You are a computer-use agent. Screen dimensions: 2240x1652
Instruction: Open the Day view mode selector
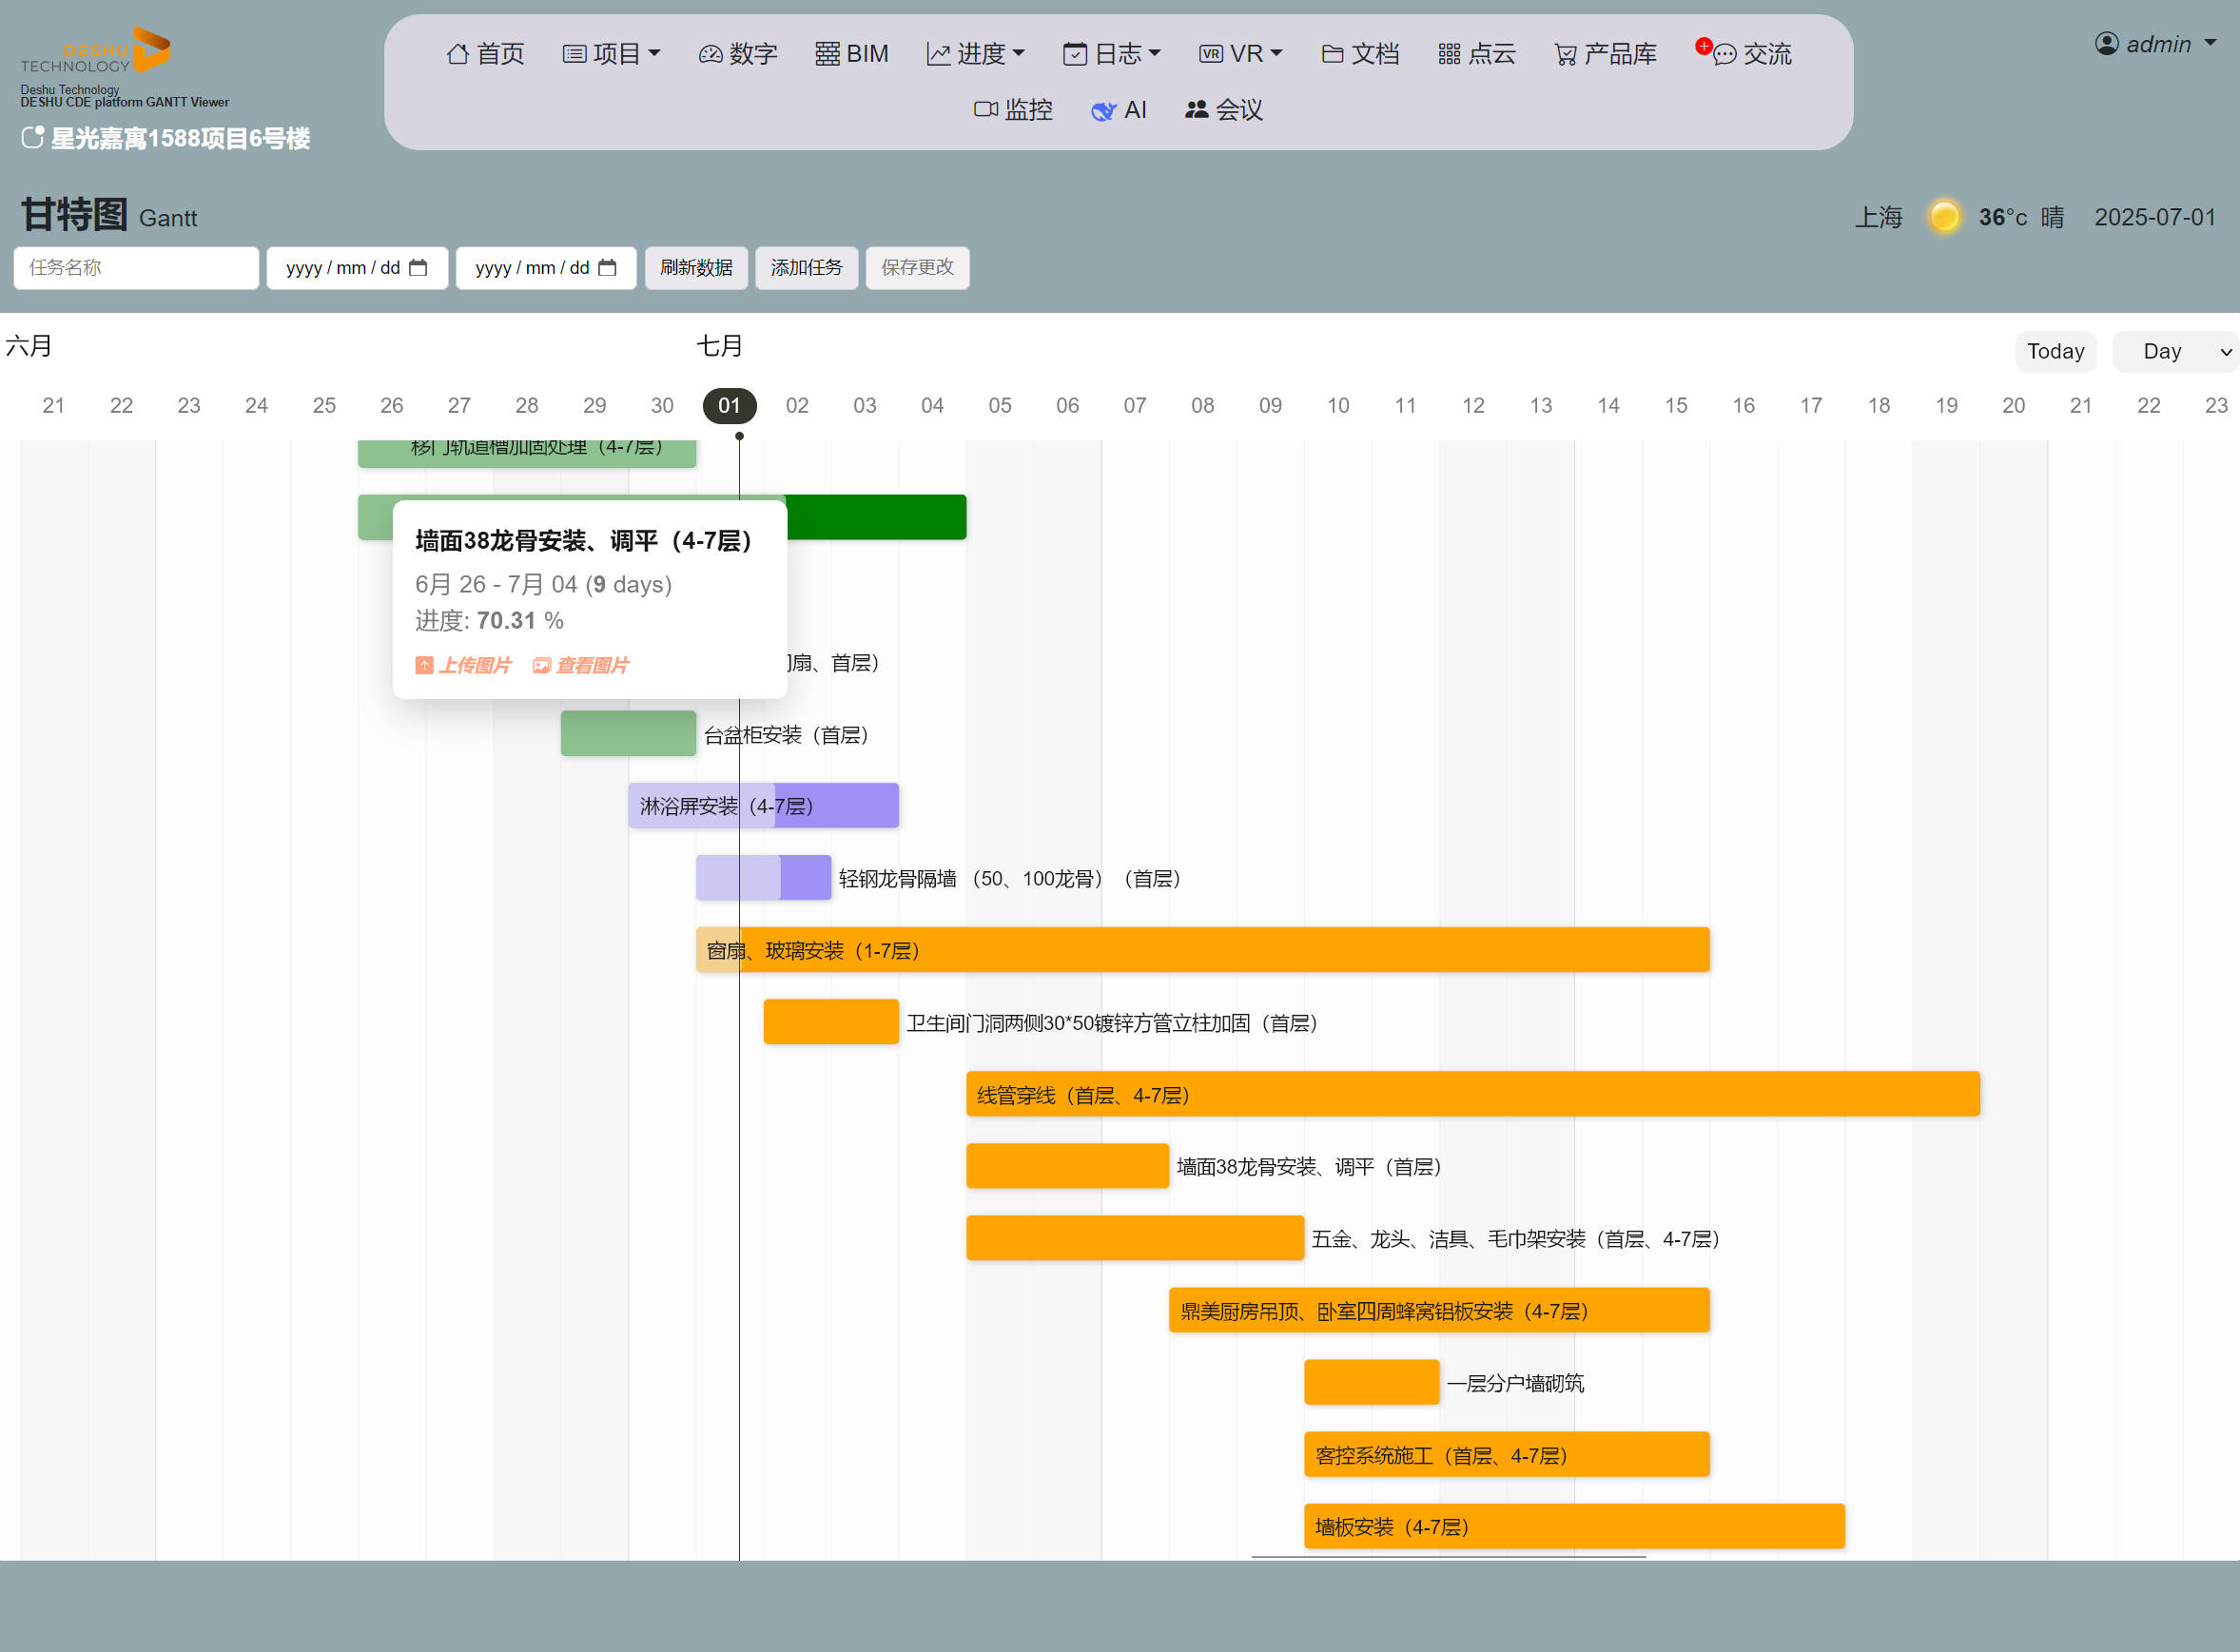(2174, 351)
